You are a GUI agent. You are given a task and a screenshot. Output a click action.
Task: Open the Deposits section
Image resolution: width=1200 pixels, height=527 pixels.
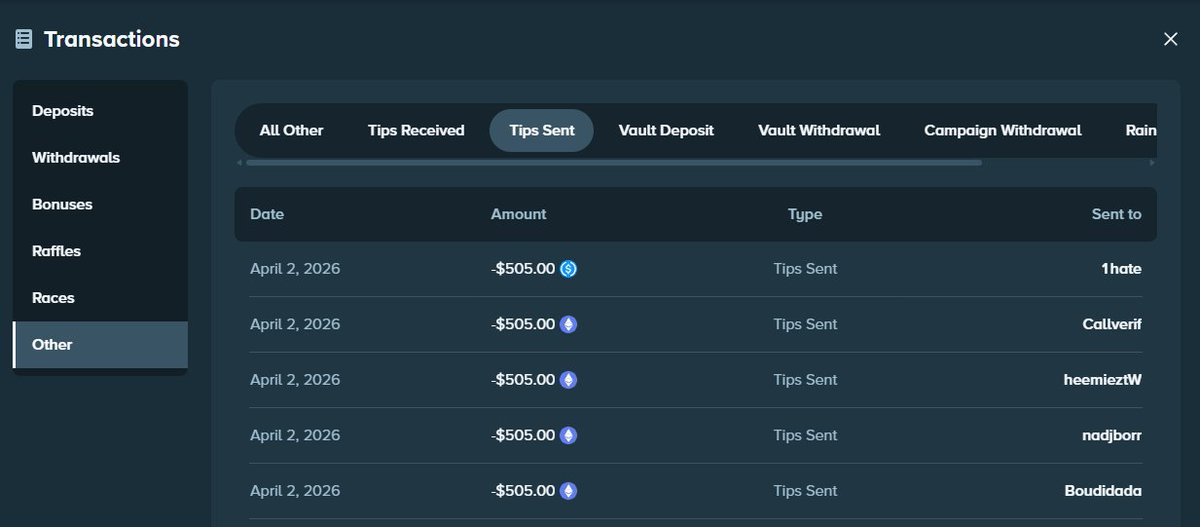coord(100,110)
